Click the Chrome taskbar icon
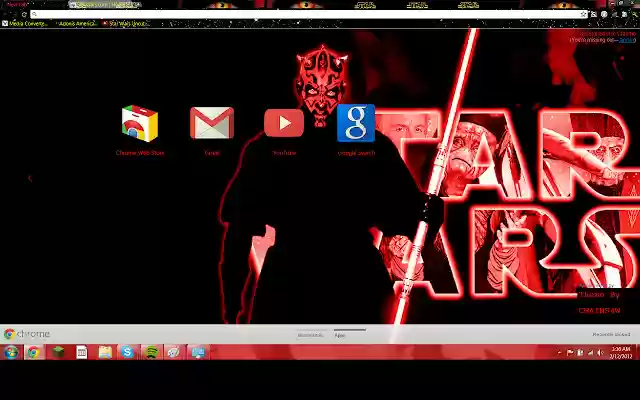The width and height of the screenshot is (640, 400). (34, 352)
